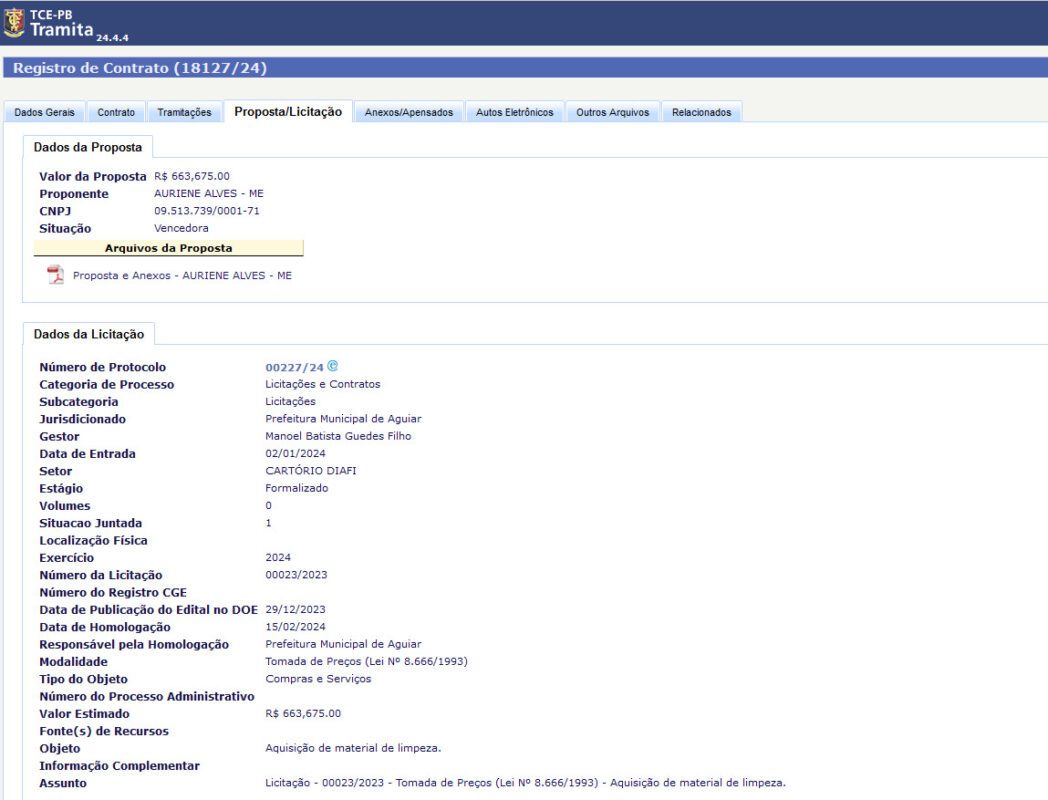Switch to the Autos Eletrônicos tab

(515, 112)
